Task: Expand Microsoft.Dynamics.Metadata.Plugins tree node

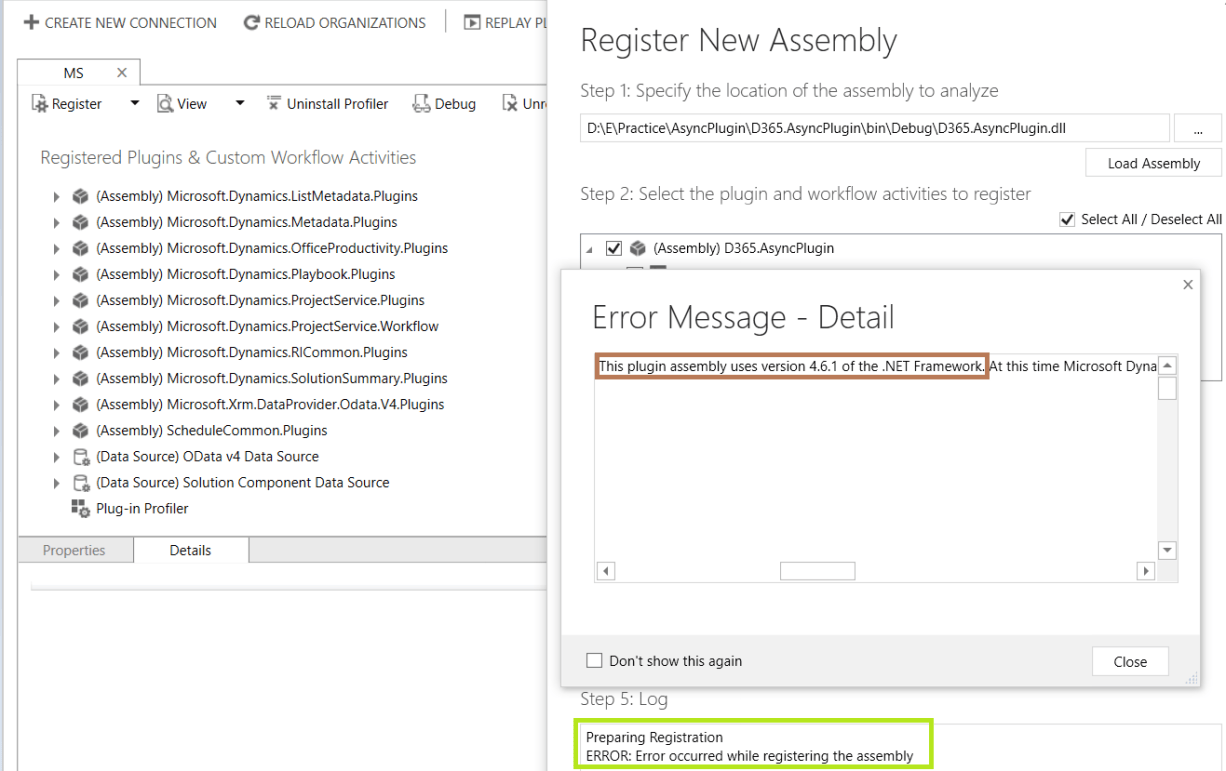Action: [57, 222]
